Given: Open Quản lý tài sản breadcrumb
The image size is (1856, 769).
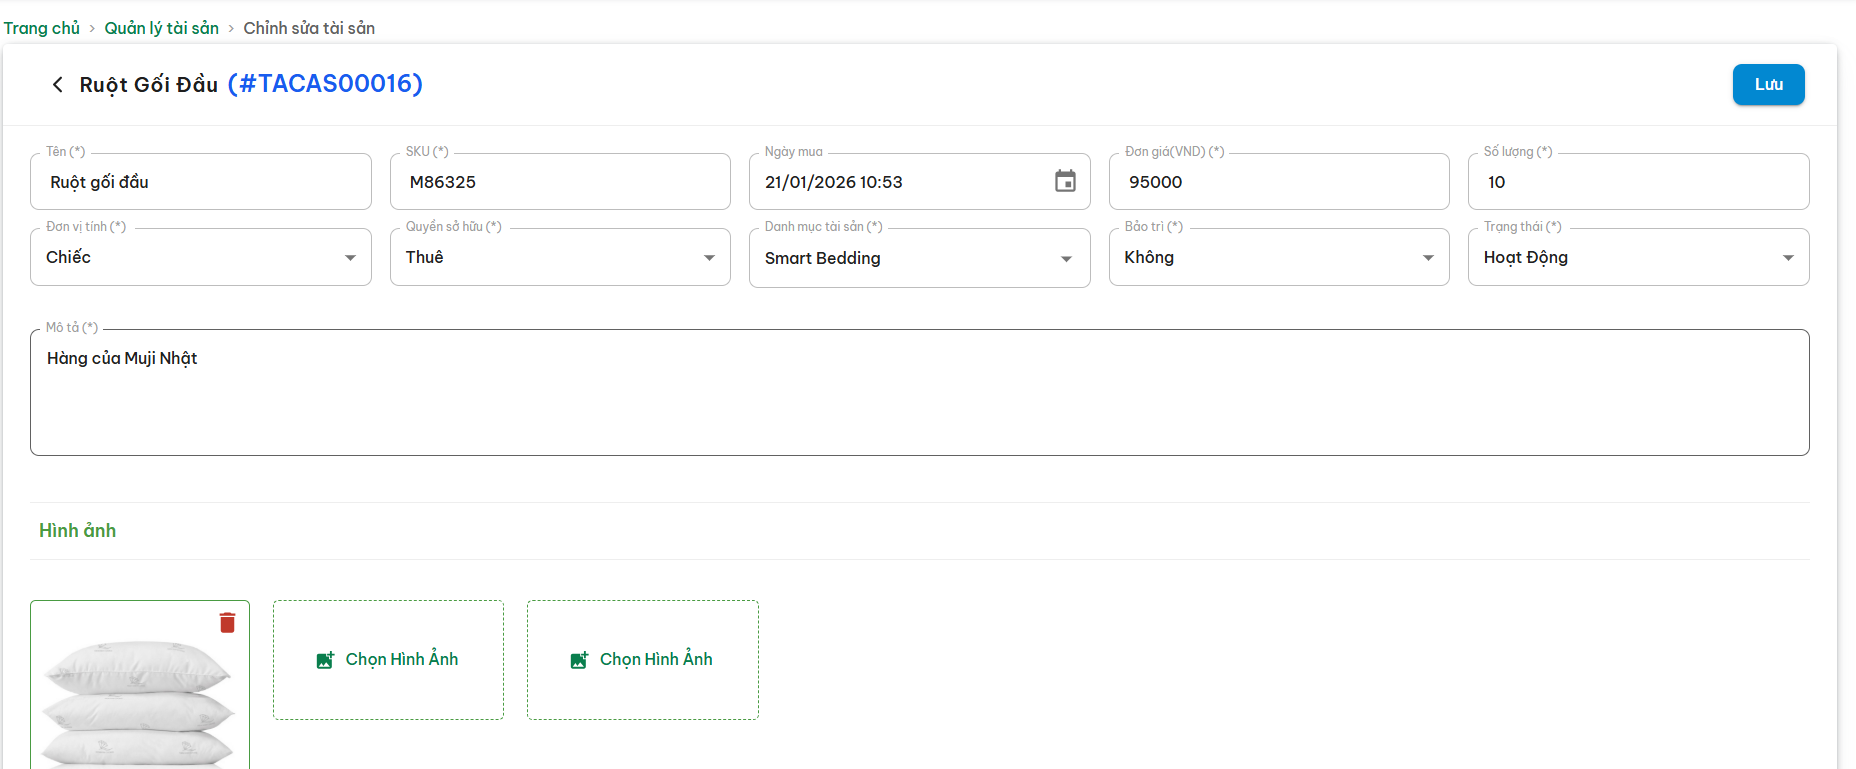Looking at the screenshot, I should pos(161,28).
